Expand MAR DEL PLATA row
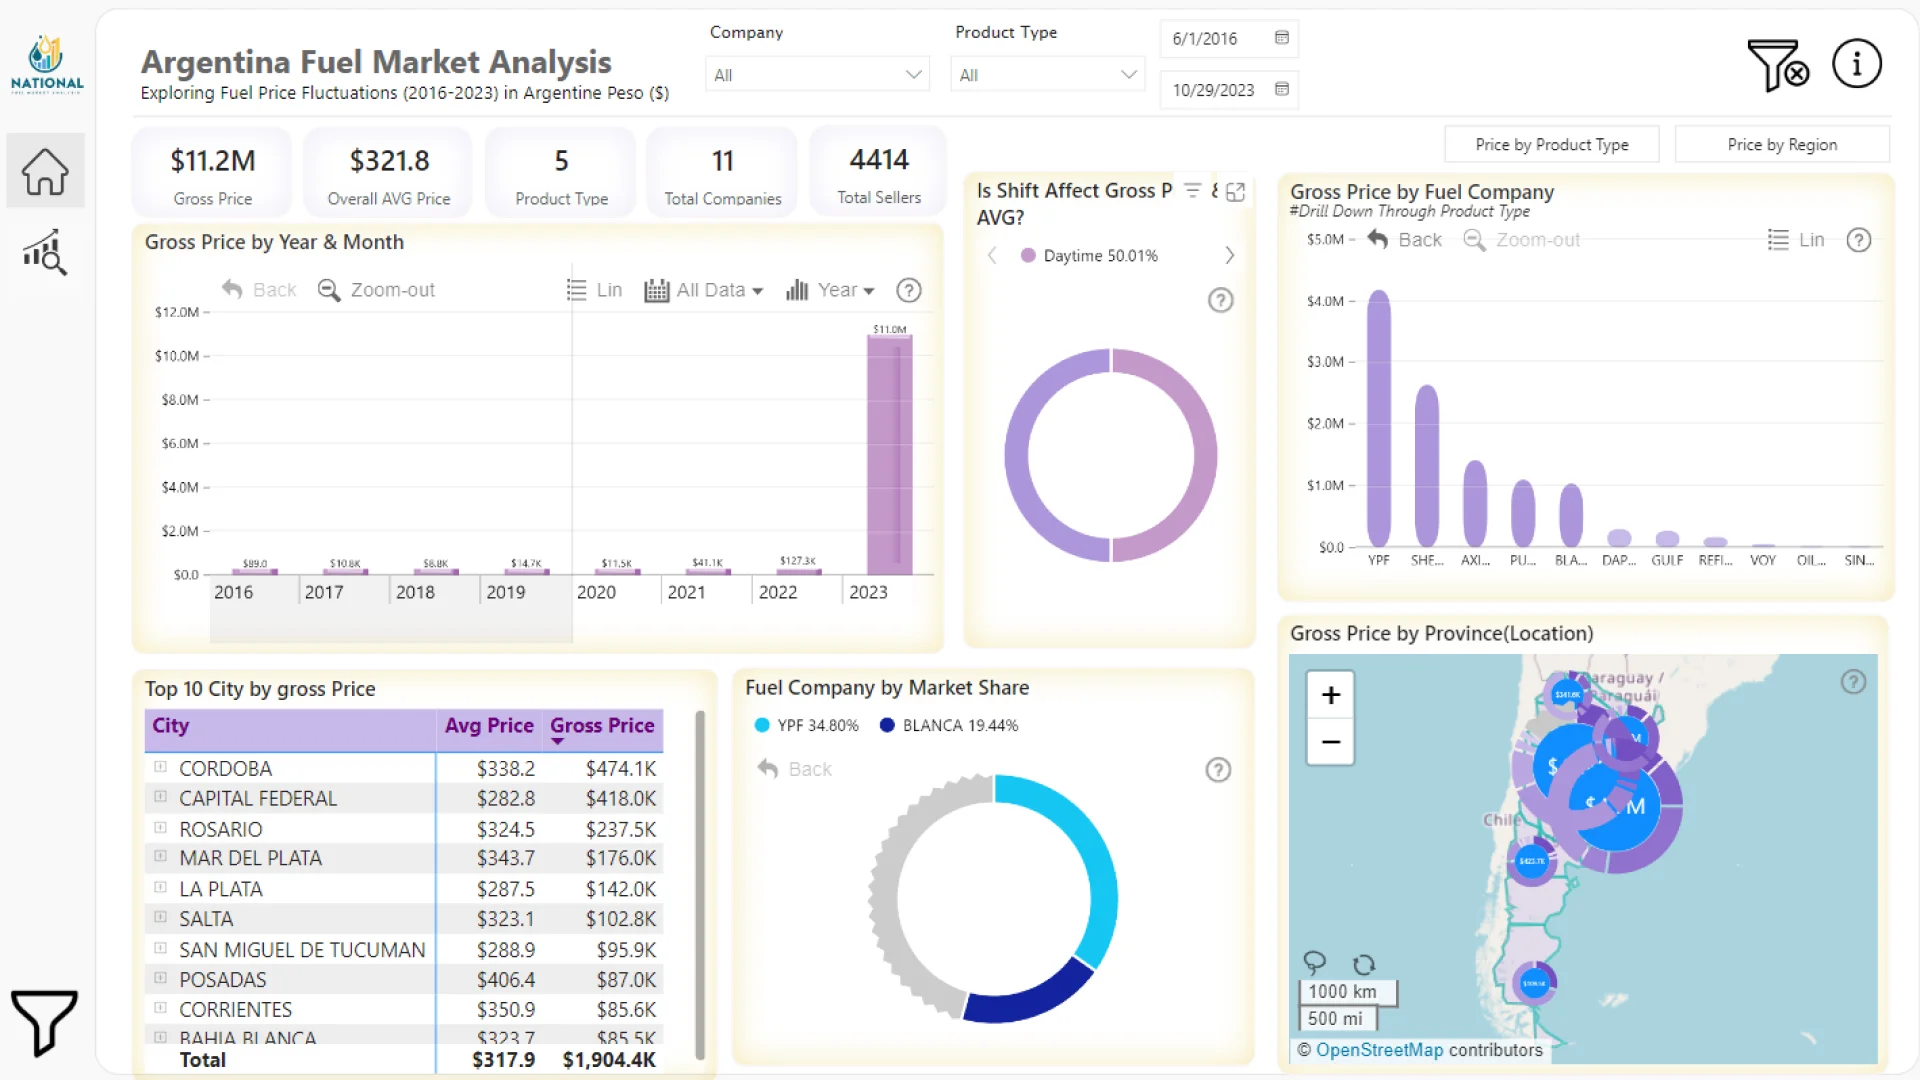 click(x=160, y=857)
